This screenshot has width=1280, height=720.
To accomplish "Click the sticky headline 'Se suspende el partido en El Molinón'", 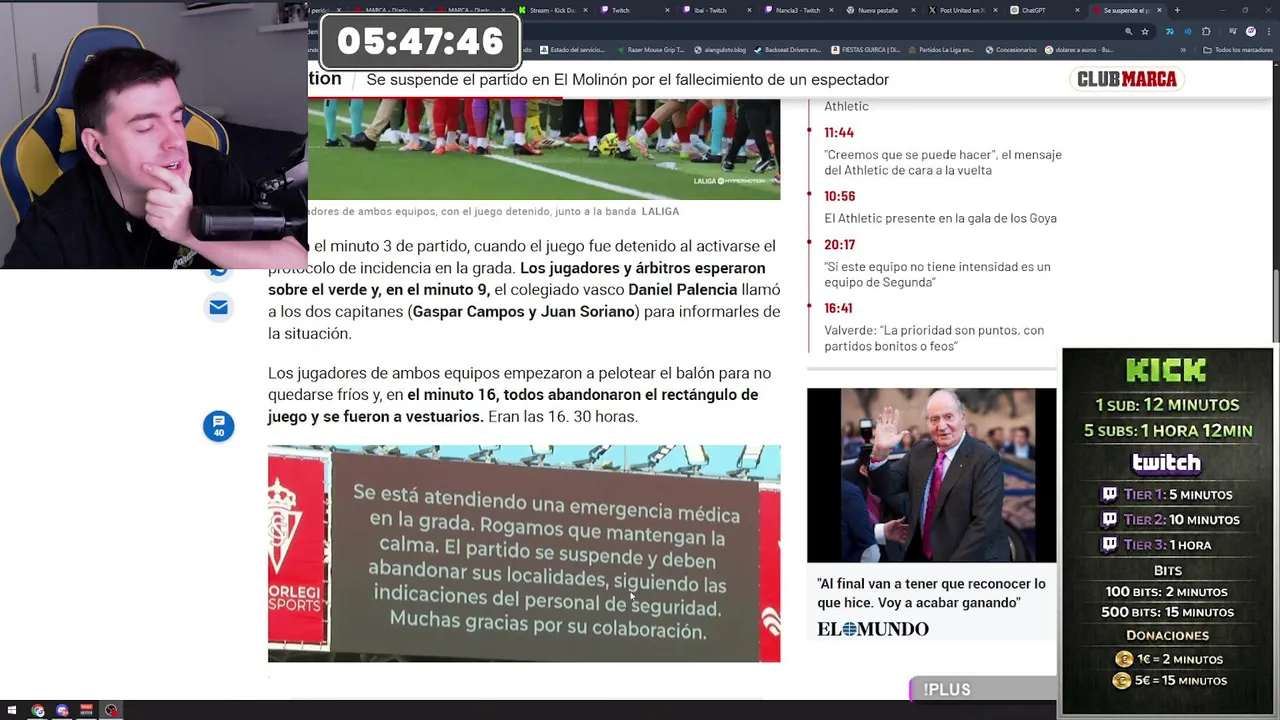I will [627, 79].
